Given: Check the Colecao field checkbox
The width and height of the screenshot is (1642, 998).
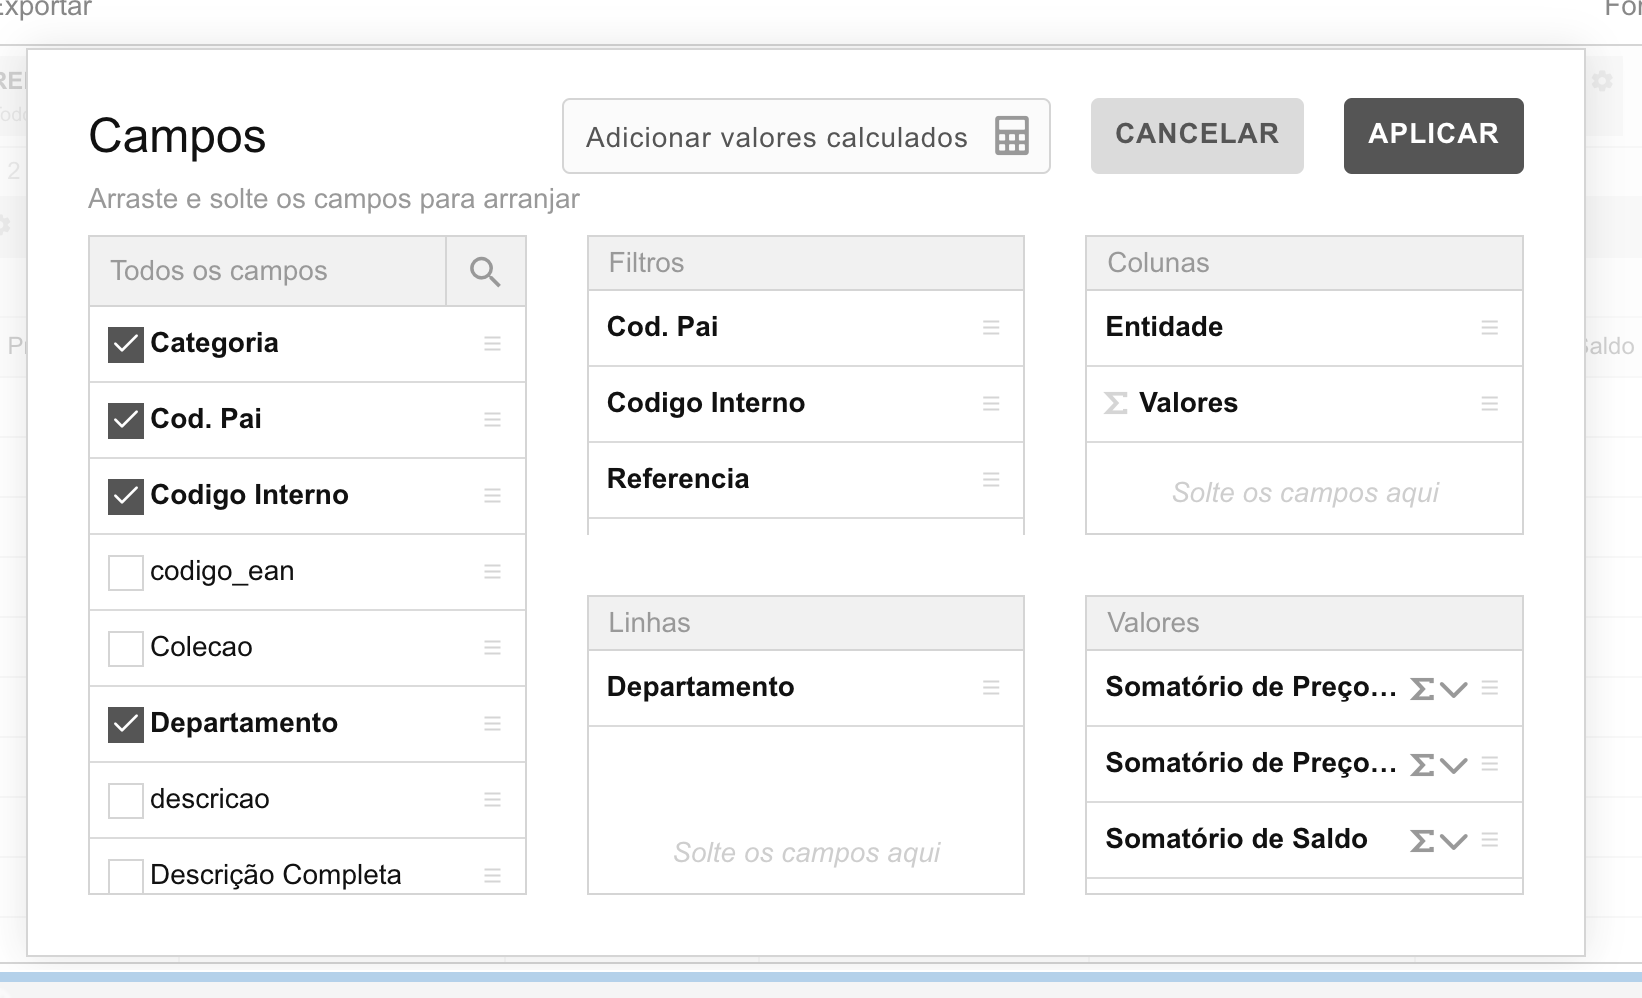Looking at the screenshot, I should [126, 648].
